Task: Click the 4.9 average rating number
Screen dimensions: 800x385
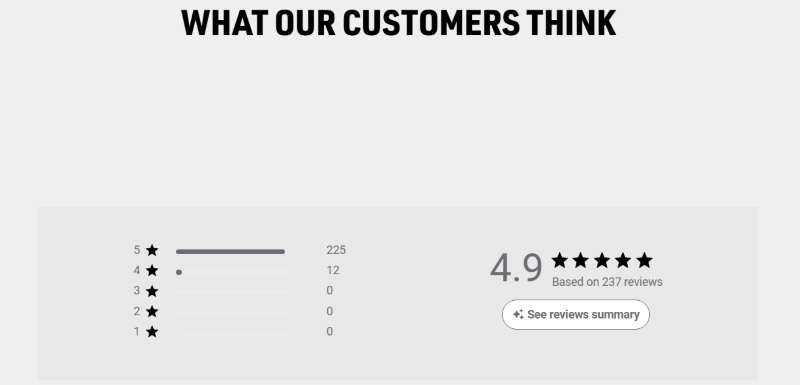Action: [x=516, y=268]
